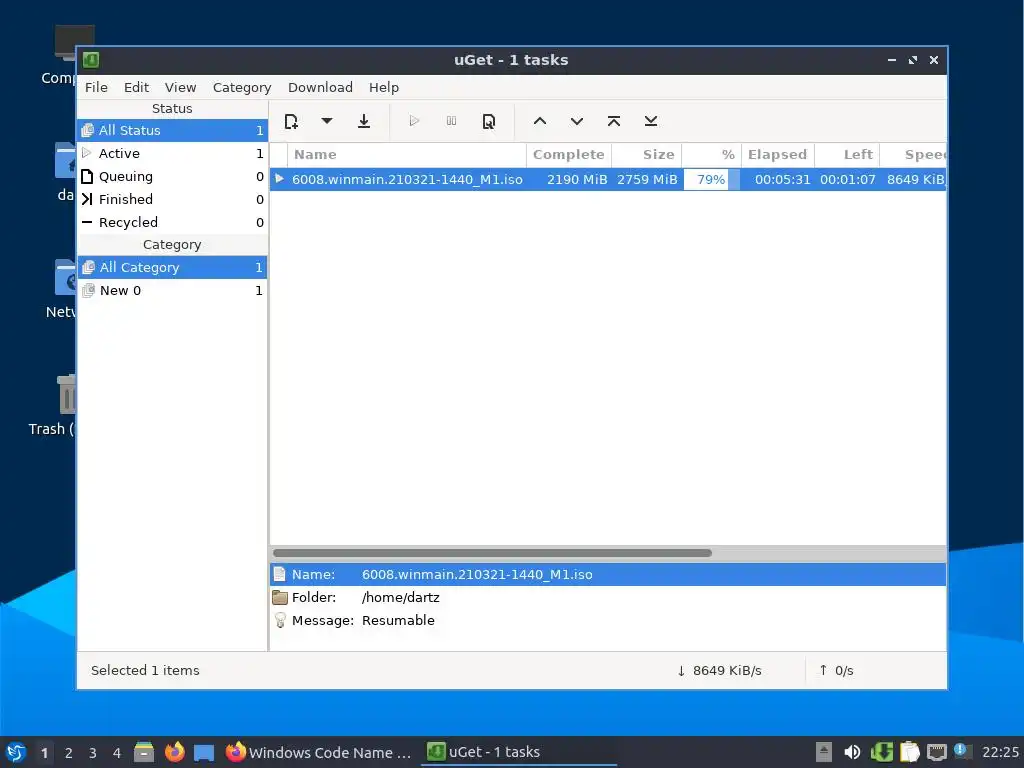This screenshot has width=1024, height=768.
Task: Select the Recycled status filter
Action: coord(172,222)
